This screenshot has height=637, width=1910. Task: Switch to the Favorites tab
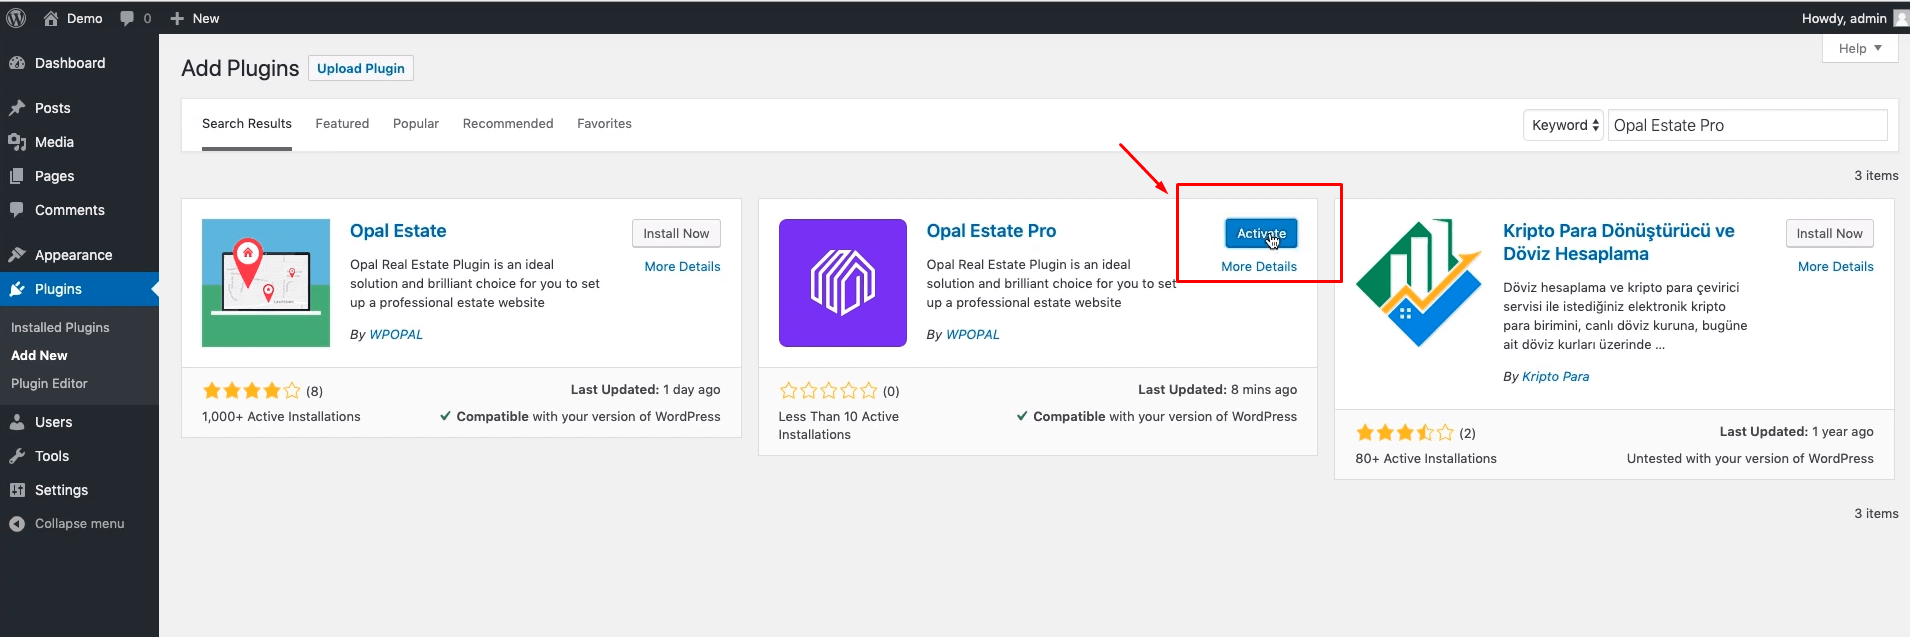604,124
